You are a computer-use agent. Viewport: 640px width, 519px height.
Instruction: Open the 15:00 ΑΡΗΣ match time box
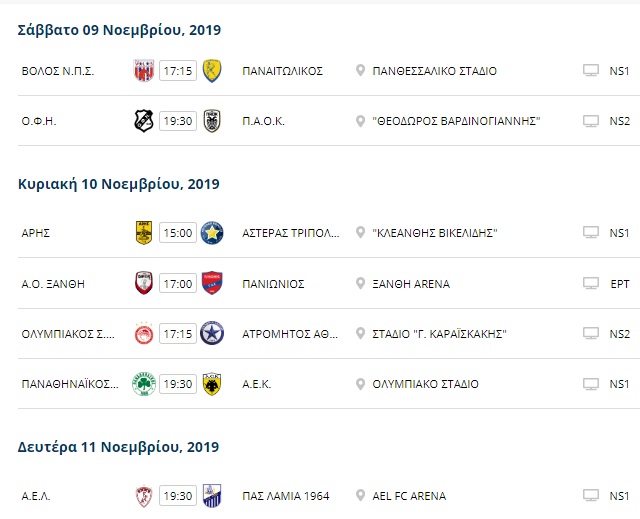pyautogui.click(x=178, y=233)
